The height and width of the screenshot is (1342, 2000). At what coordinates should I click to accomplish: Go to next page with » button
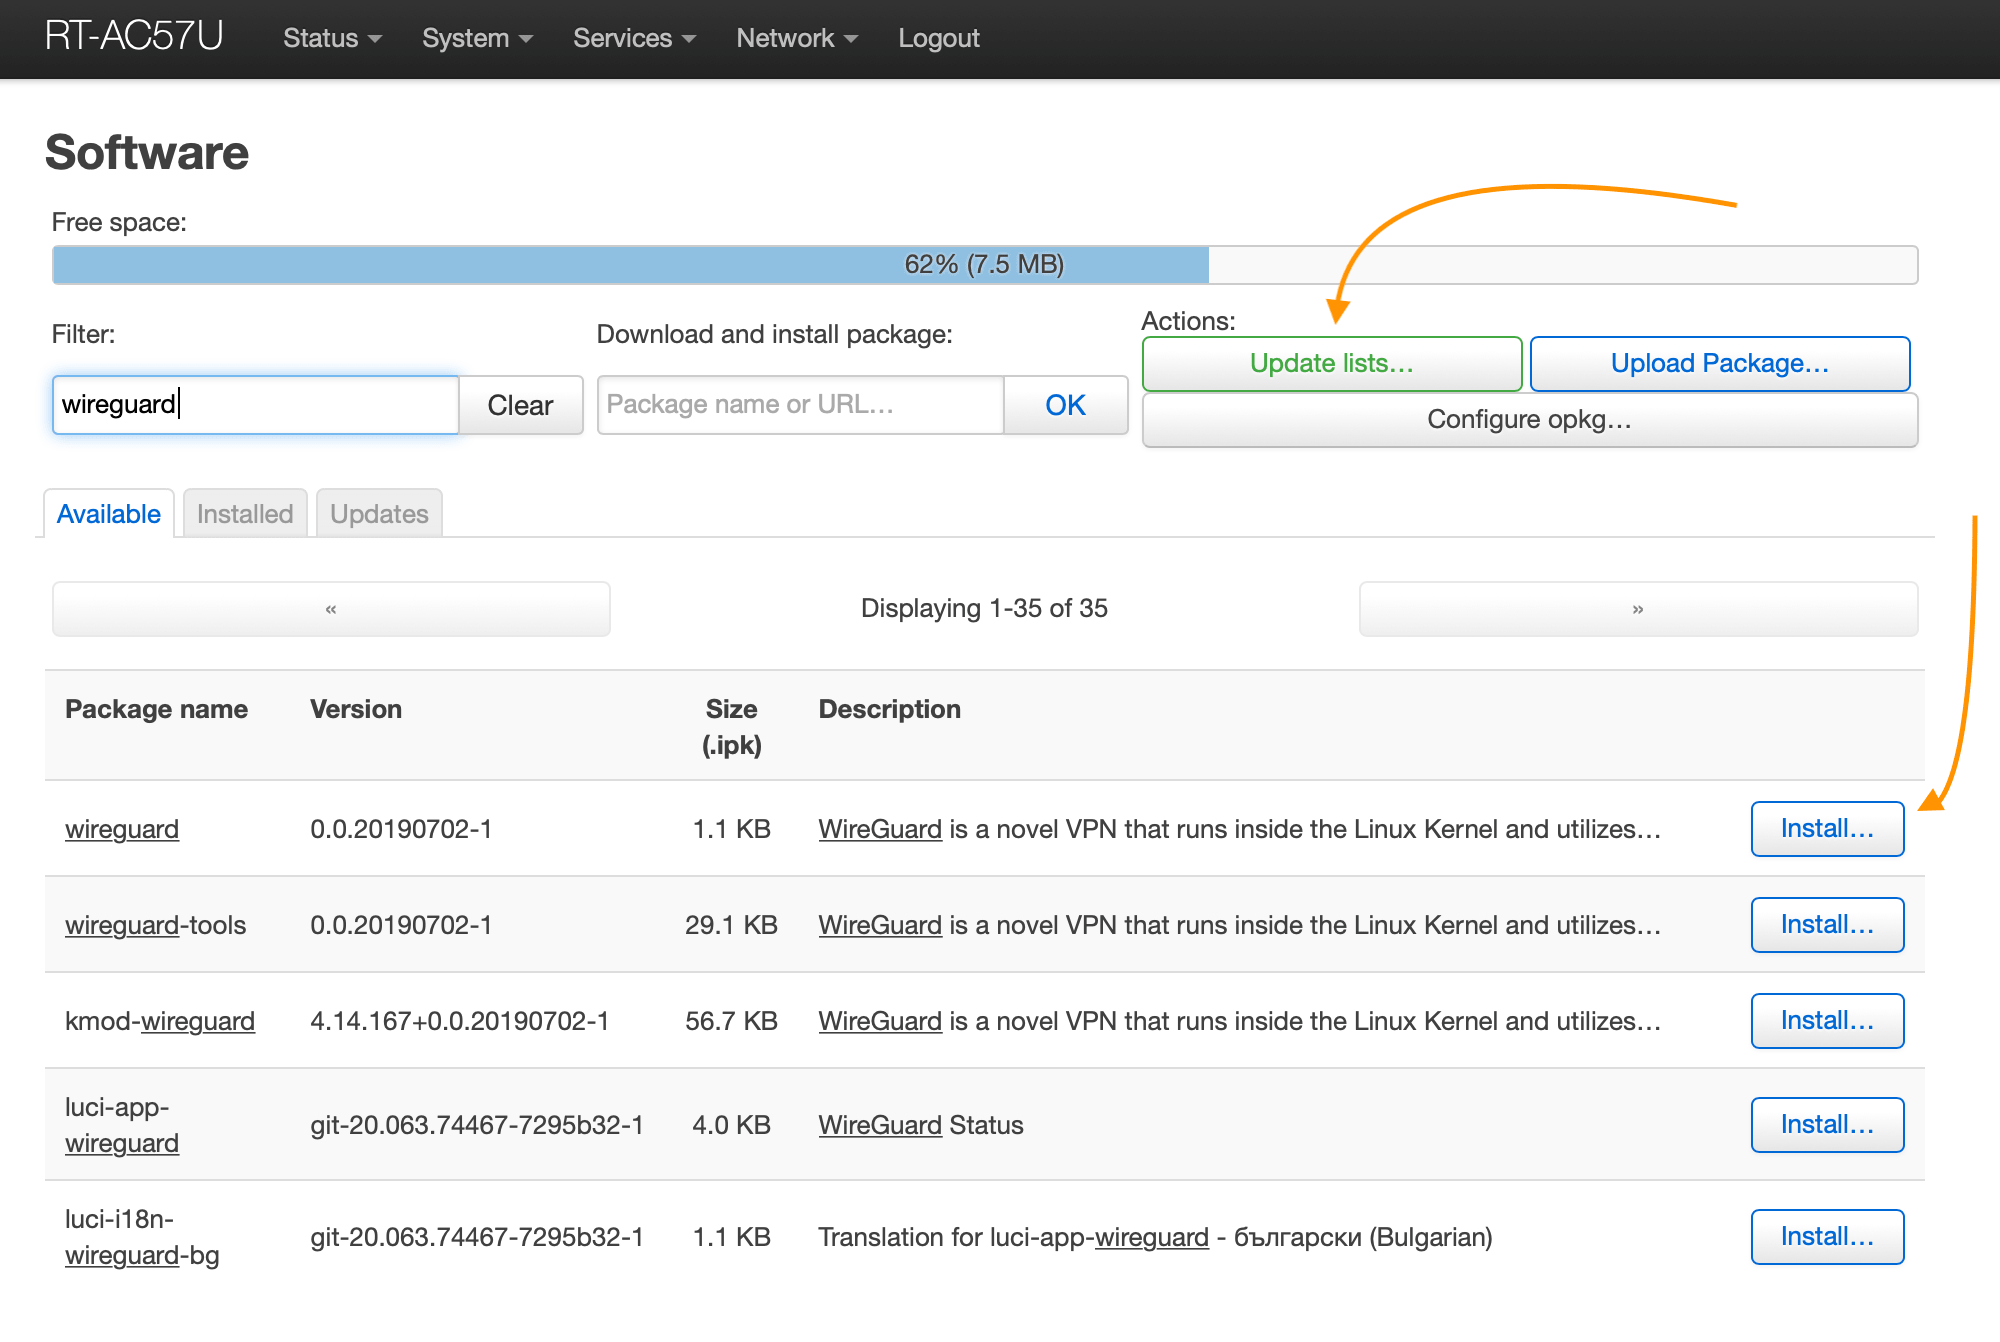pyautogui.click(x=1638, y=609)
